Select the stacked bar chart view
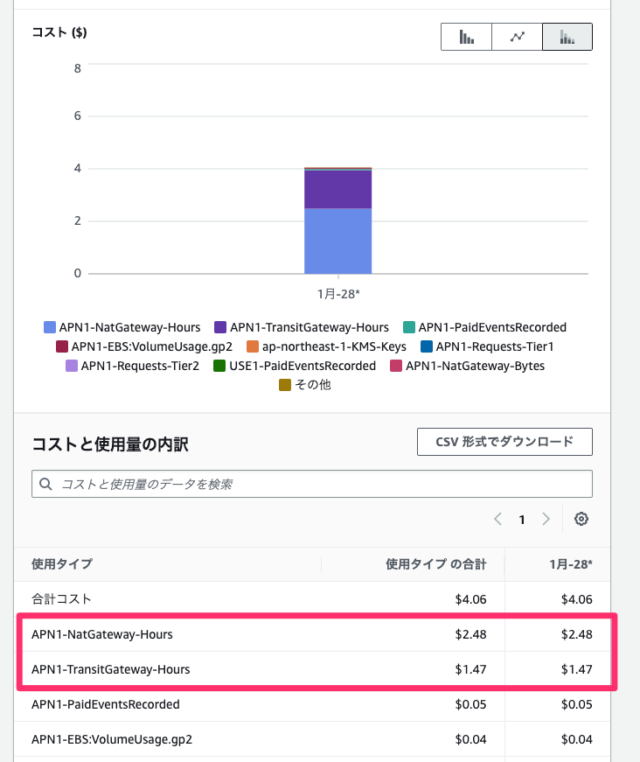Viewport: 640px width, 762px height. (567, 37)
